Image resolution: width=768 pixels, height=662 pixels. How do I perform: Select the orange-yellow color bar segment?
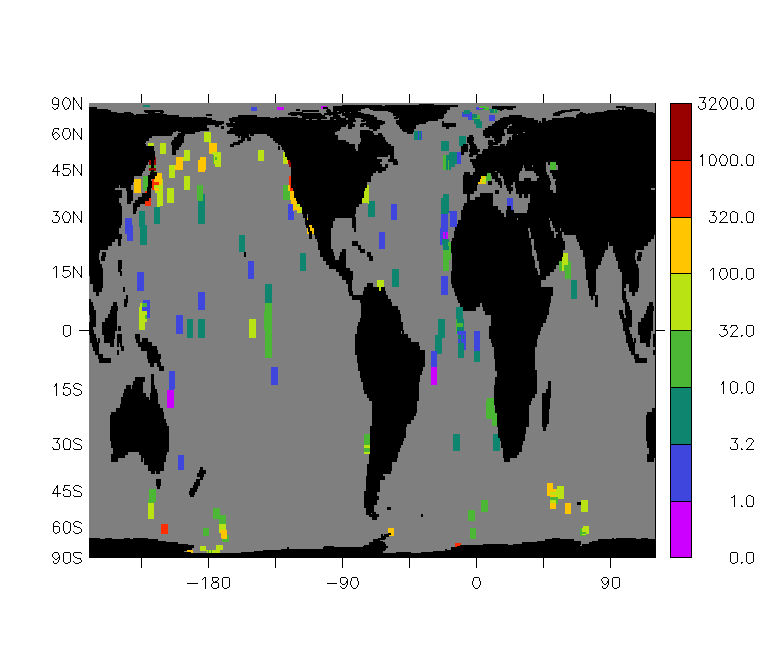click(x=680, y=245)
